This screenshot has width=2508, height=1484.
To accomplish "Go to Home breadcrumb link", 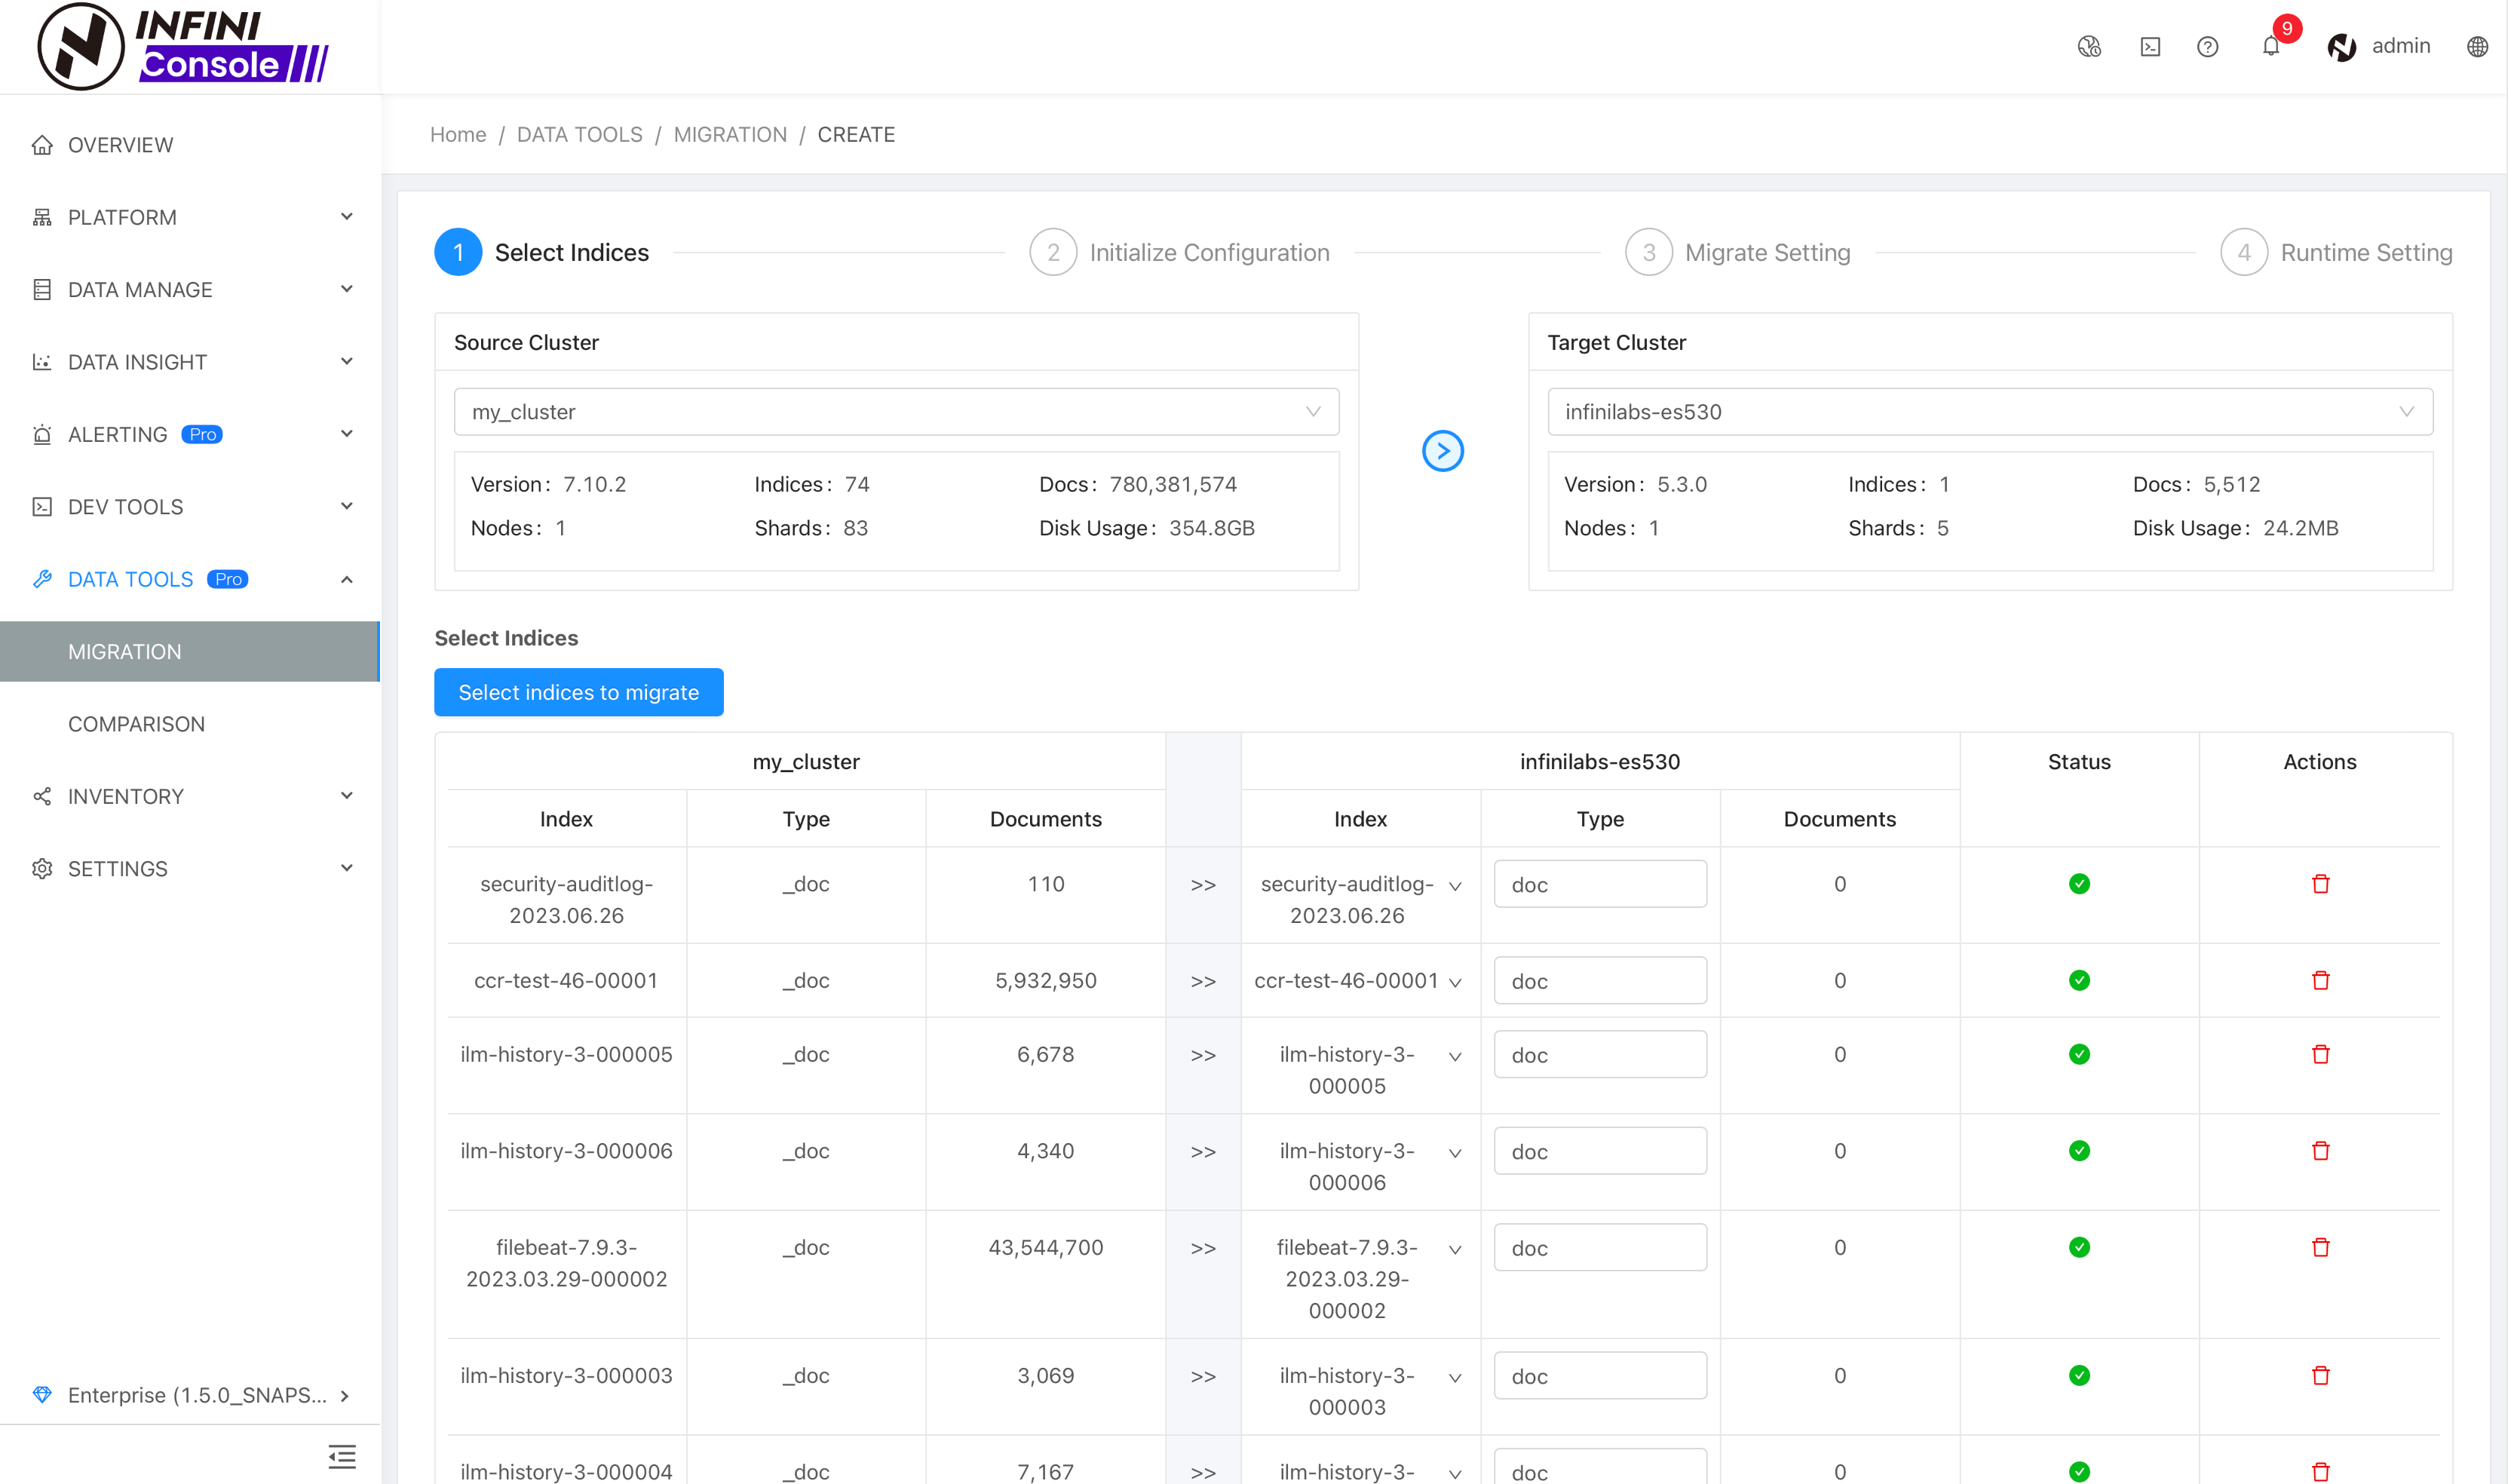I will (458, 134).
